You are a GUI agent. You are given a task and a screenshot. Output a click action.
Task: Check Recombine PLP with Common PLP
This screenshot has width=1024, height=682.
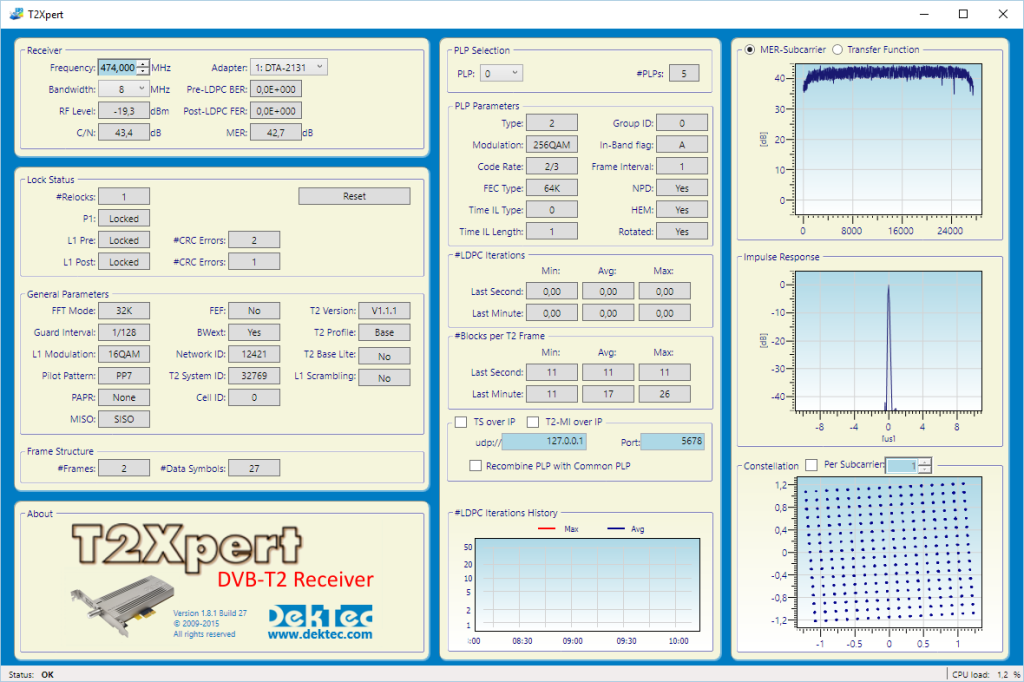[x=477, y=464]
